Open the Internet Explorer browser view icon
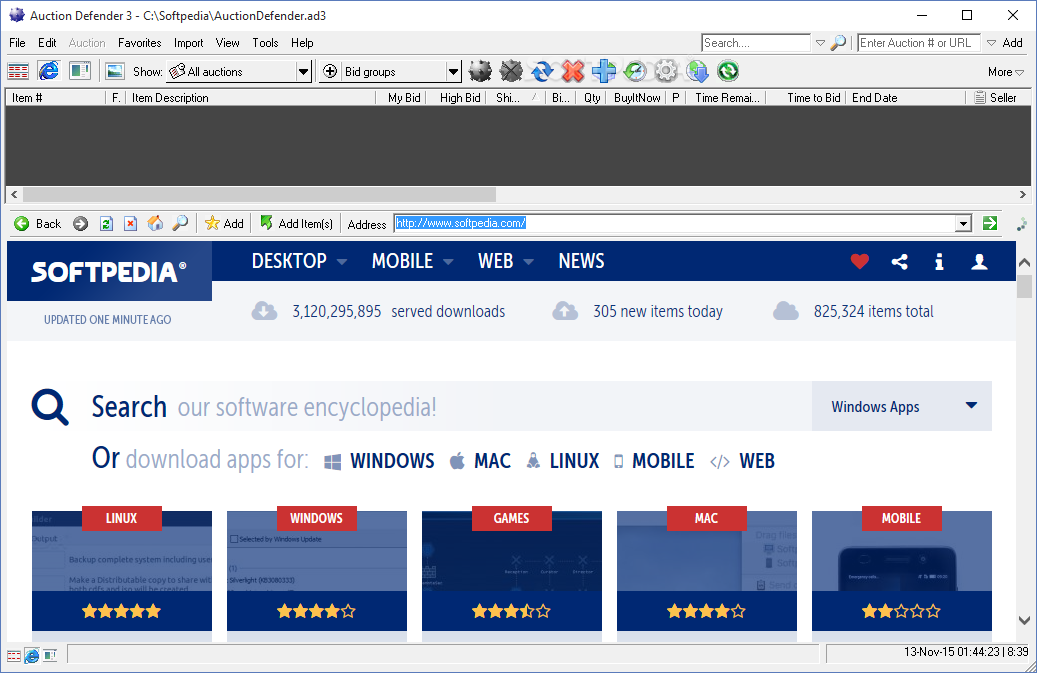Viewport: 1037px width, 673px height. click(x=48, y=71)
